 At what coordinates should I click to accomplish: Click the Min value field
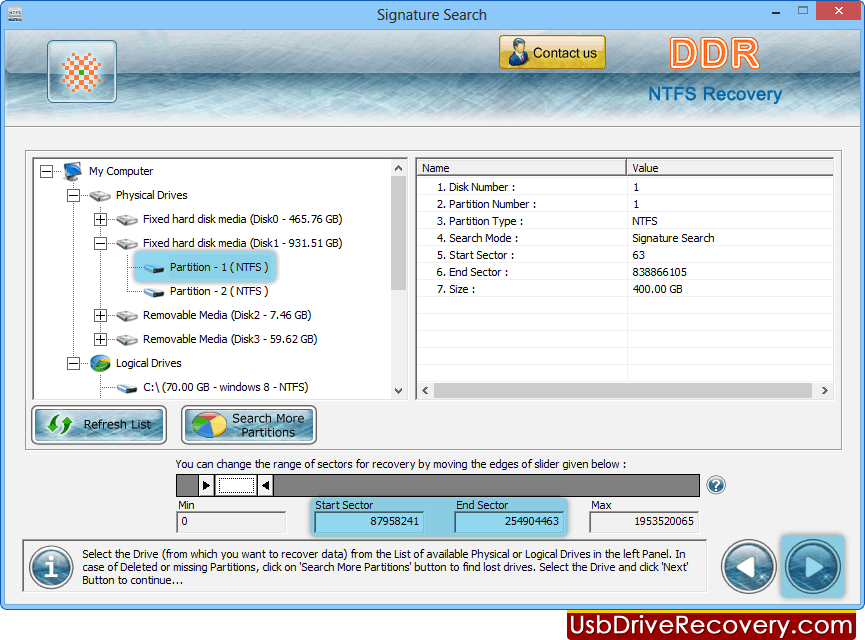[x=231, y=522]
